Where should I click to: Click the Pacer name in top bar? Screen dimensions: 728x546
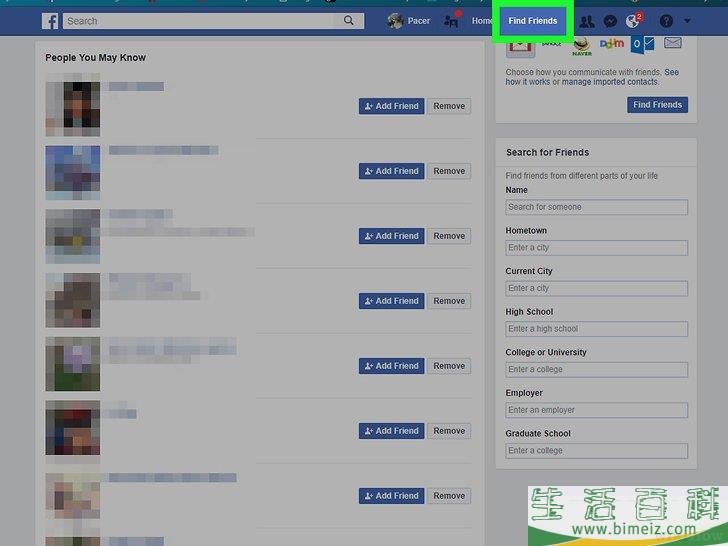coord(418,21)
